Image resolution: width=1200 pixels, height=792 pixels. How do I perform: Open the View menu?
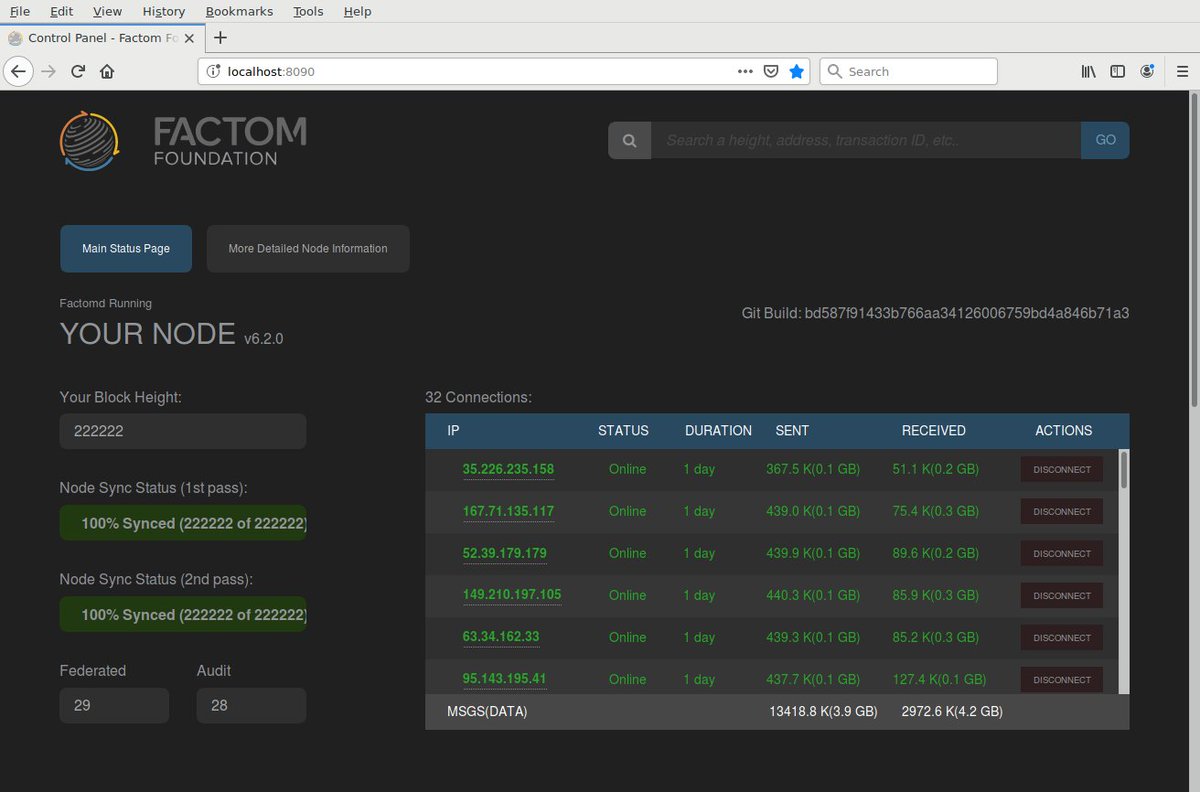(x=107, y=11)
